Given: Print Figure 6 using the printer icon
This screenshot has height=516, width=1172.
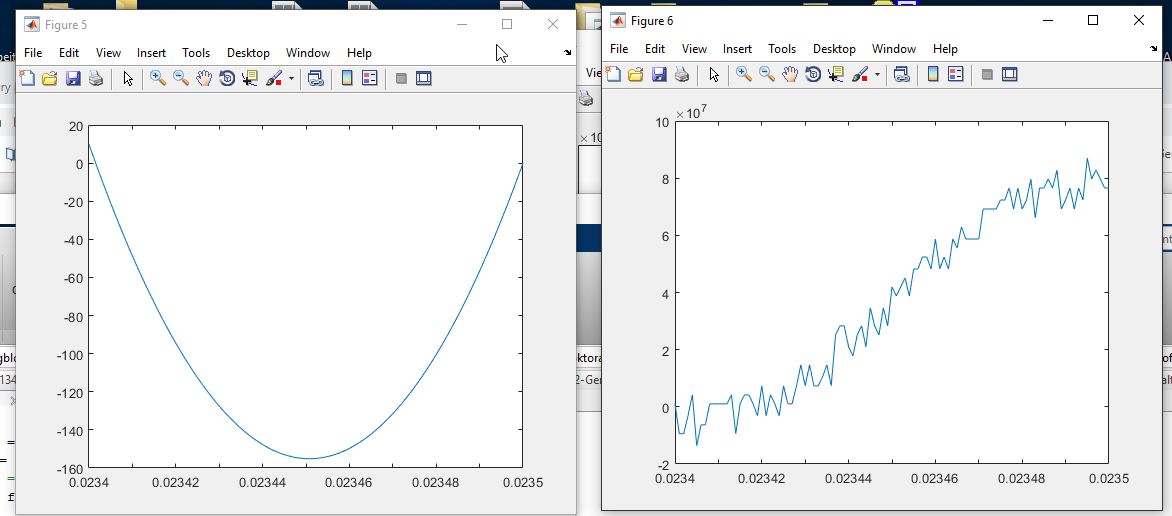Looking at the screenshot, I should pyautogui.click(x=681, y=74).
